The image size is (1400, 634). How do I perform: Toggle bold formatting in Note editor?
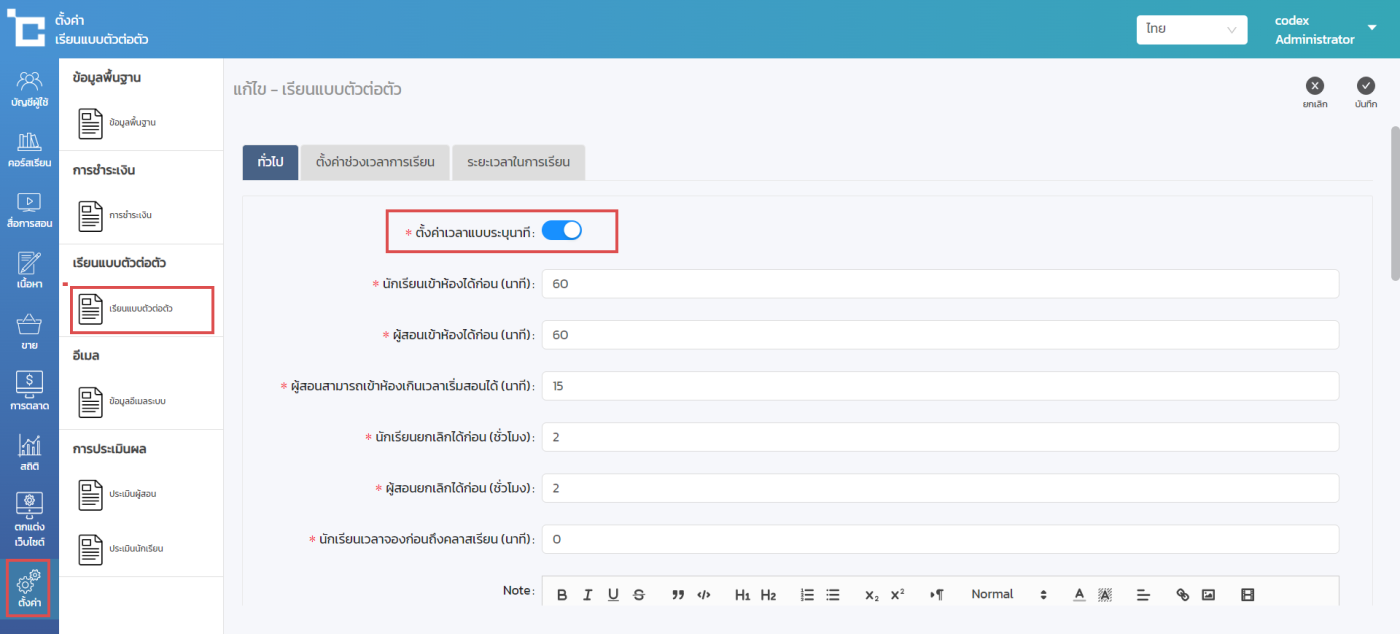[x=562, y=595]
